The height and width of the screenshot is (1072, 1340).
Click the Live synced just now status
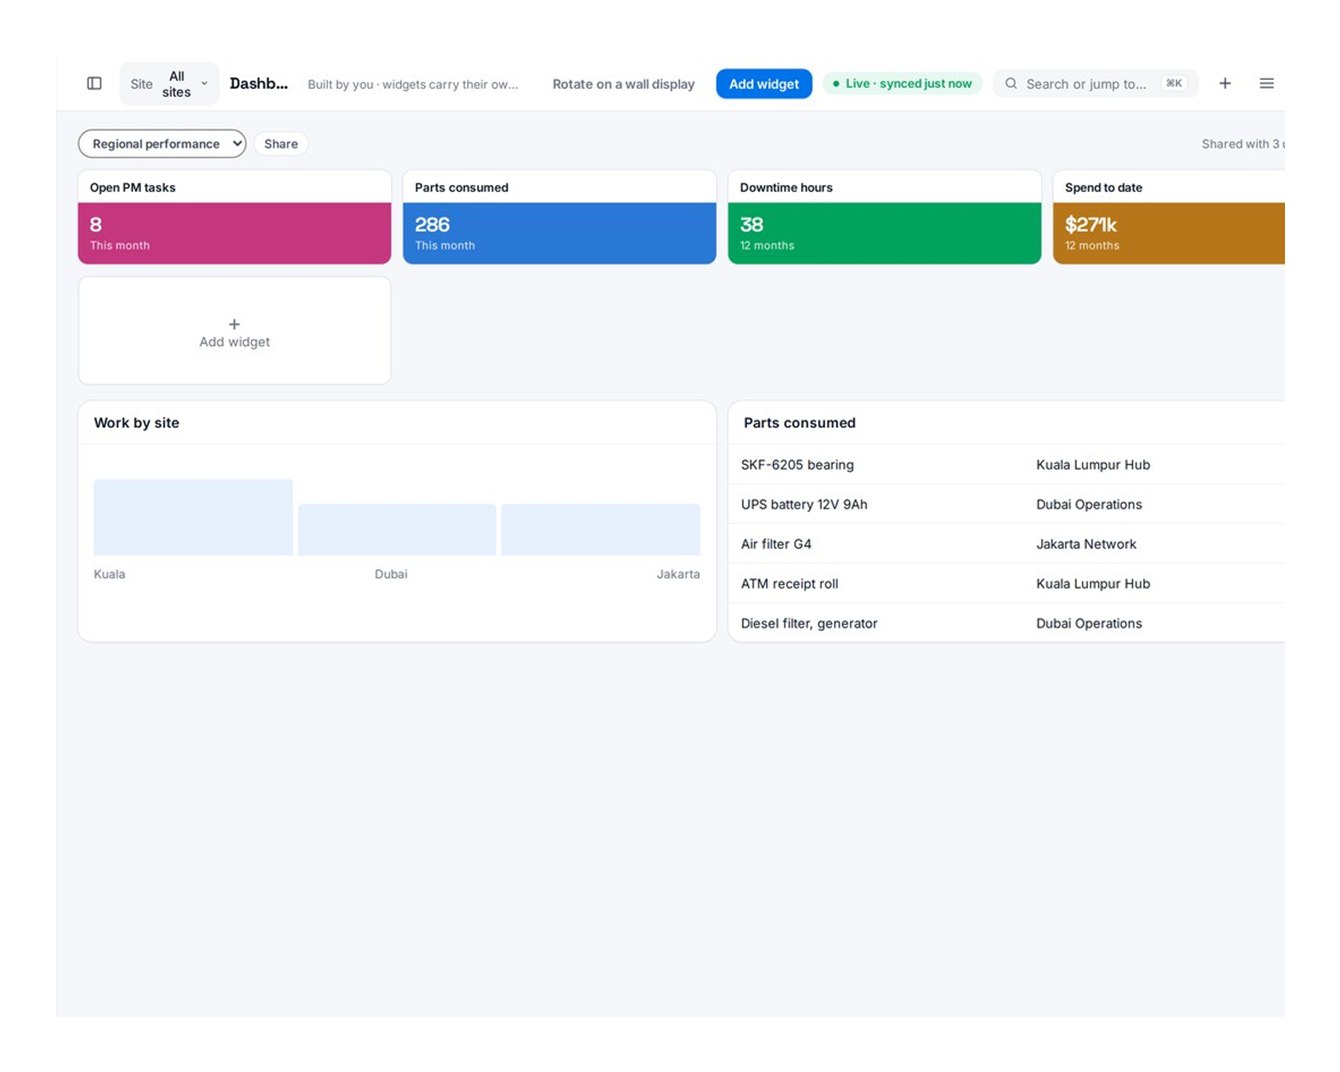[903, 84]
